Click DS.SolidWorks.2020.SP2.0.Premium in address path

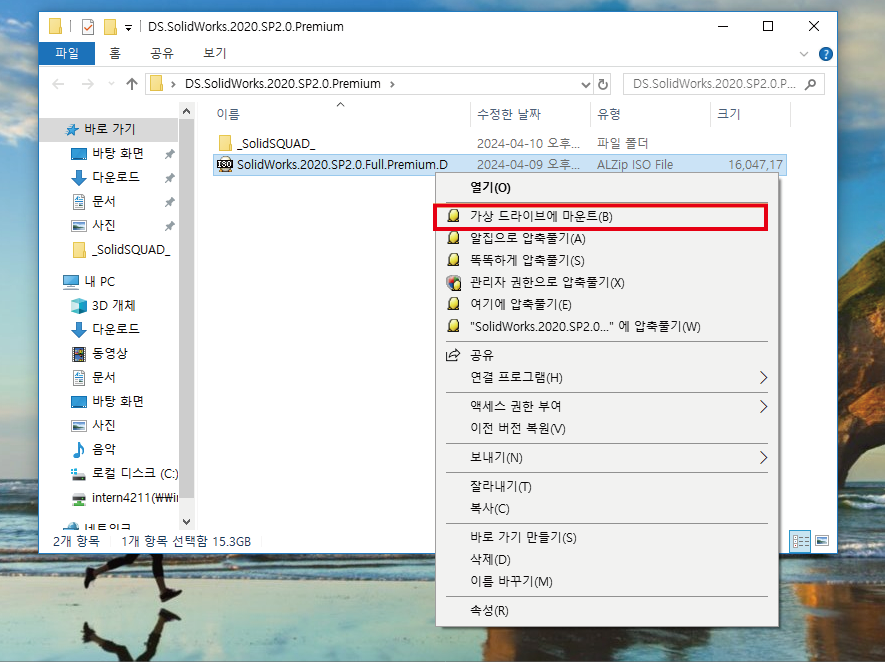coord(283,84)
